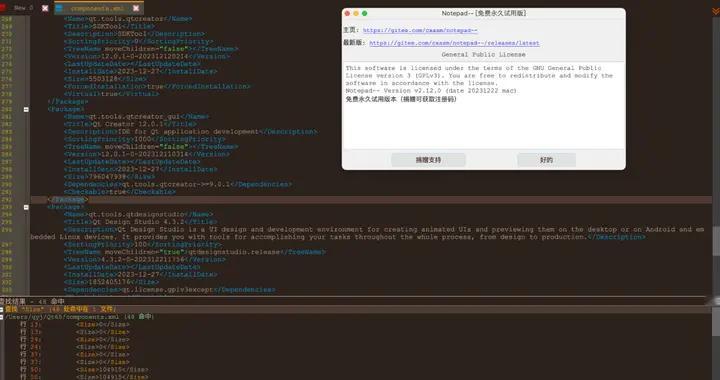
Task: Click Dependencies value qt.license.gplv3except
Action: 167,290
